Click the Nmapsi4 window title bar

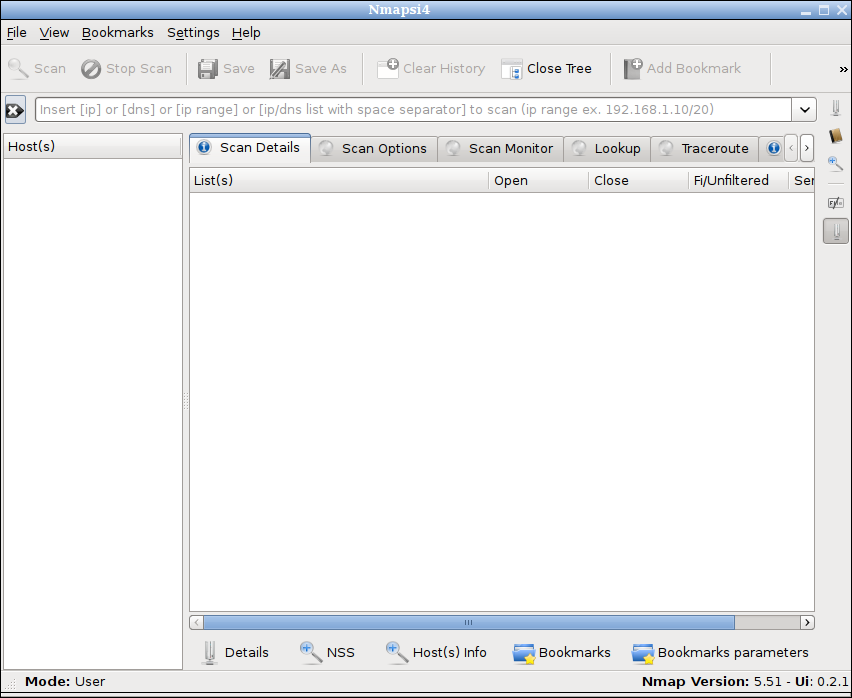click(399, 10)
